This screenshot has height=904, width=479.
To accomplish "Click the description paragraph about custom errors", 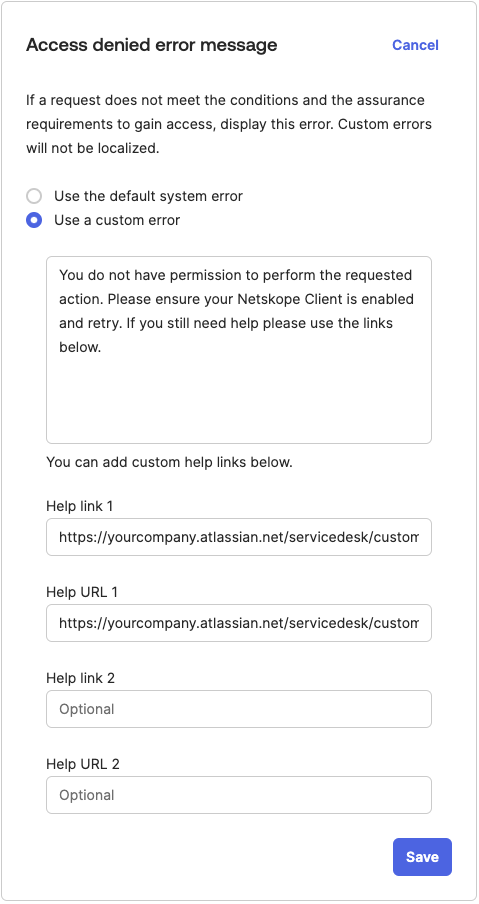I will click(229, 125).
